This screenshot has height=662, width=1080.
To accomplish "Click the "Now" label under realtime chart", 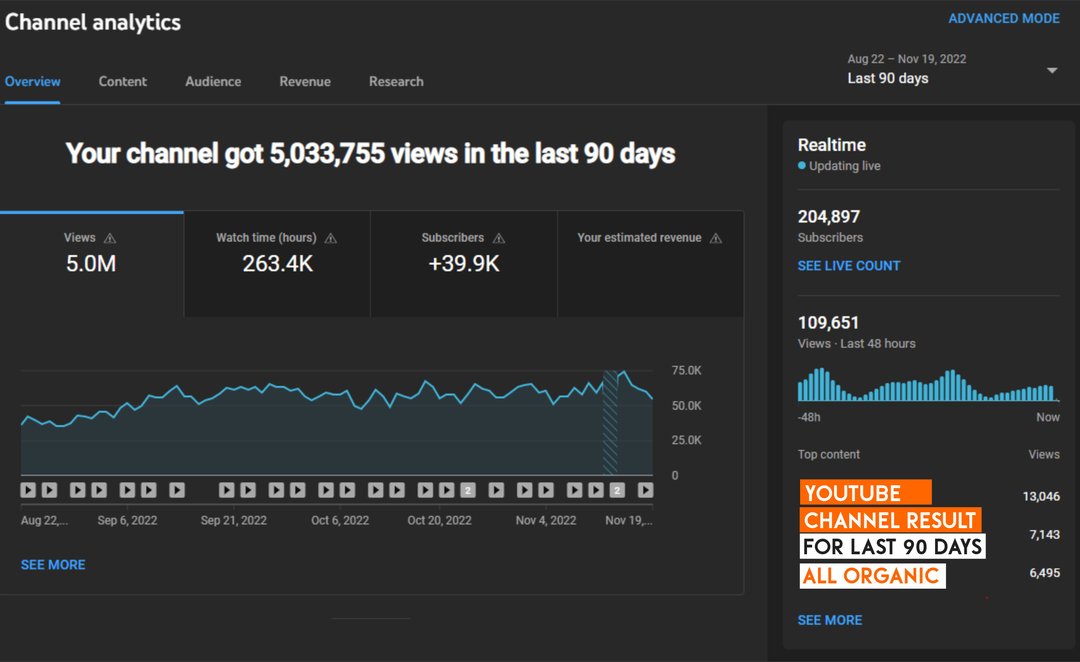I will pyautogui.click(x=1048, y=417).
